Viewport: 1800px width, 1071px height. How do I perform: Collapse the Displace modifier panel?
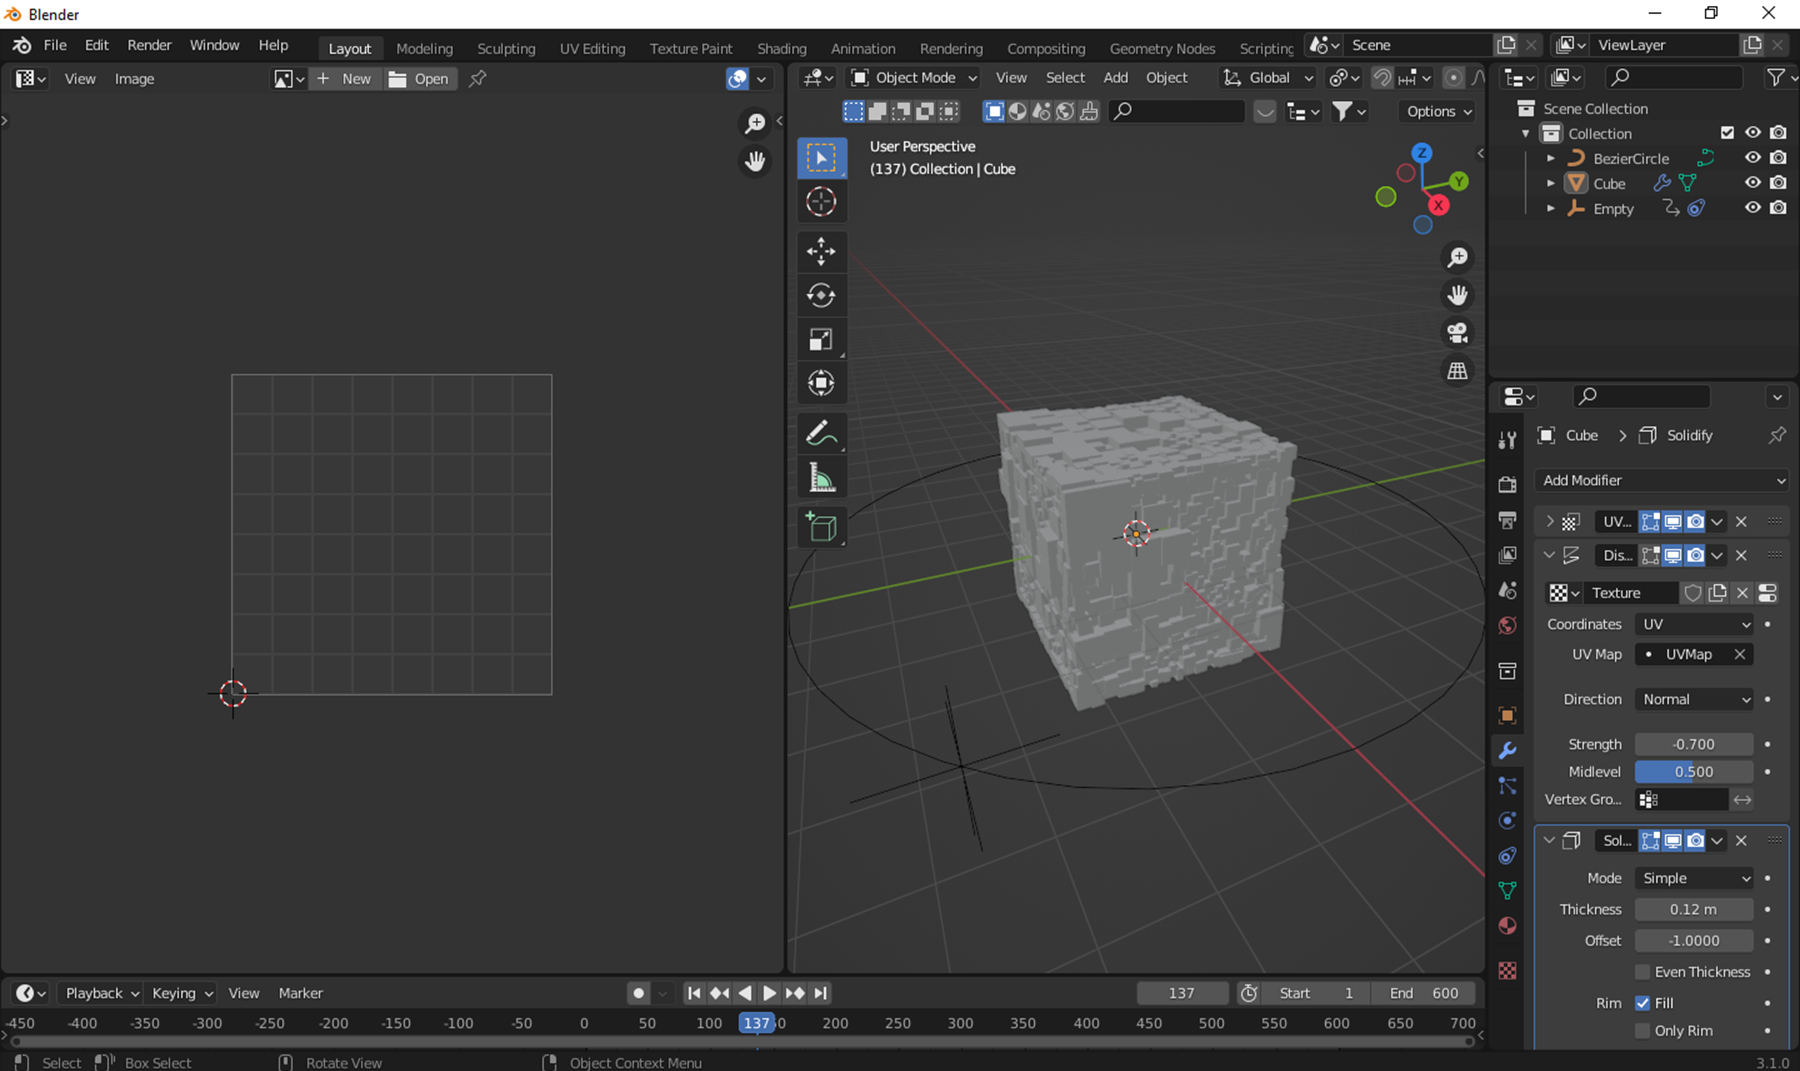pos(1549,555)
